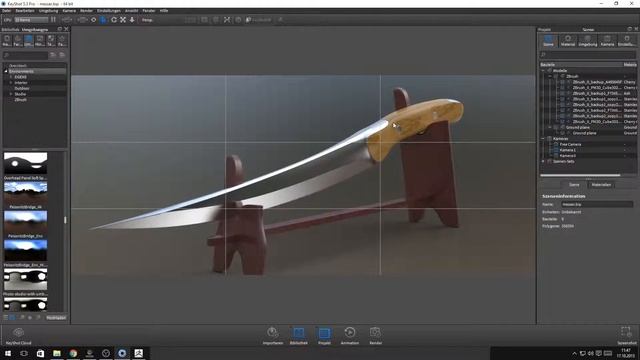The image size is (640, 360).
Task: Click the down-arrow toolbar icon
Action: click(x=132, y=20)
